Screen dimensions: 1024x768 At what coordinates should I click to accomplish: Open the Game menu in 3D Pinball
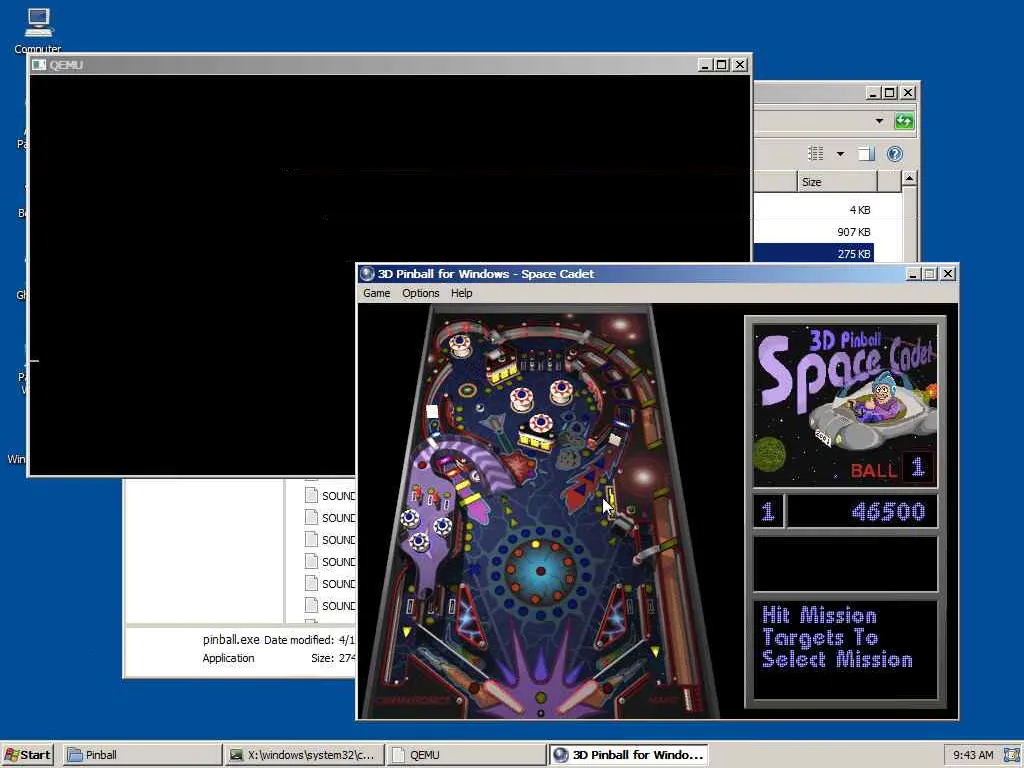(376, 293)
